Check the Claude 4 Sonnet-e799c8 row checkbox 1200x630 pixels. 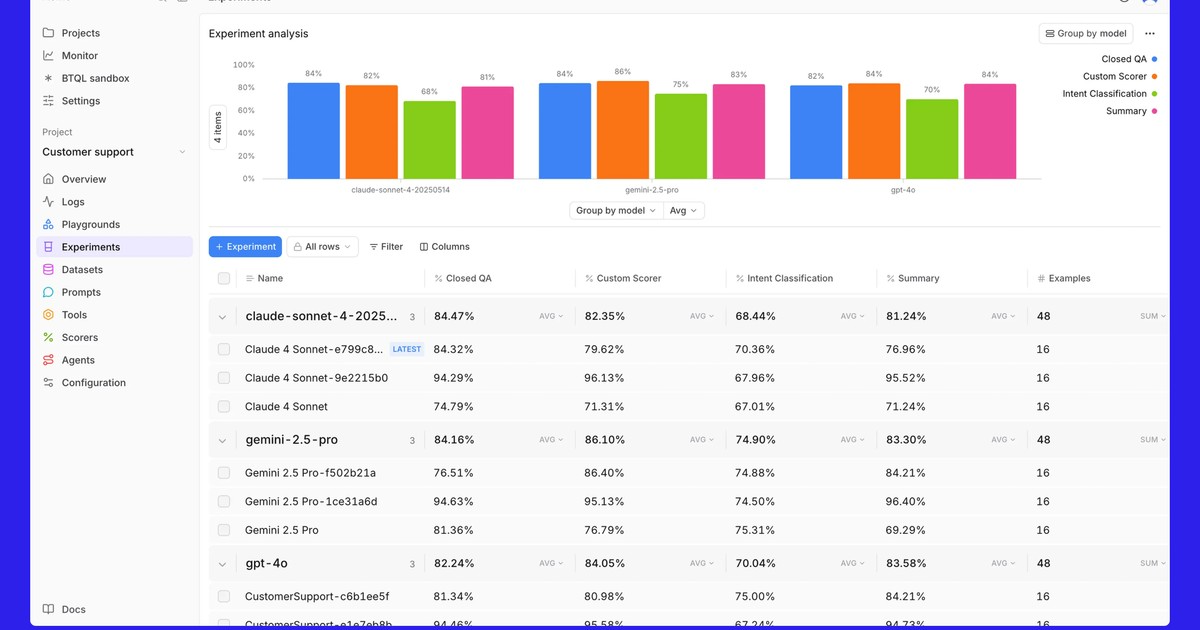pyautogui.click(x=224, y=350)
